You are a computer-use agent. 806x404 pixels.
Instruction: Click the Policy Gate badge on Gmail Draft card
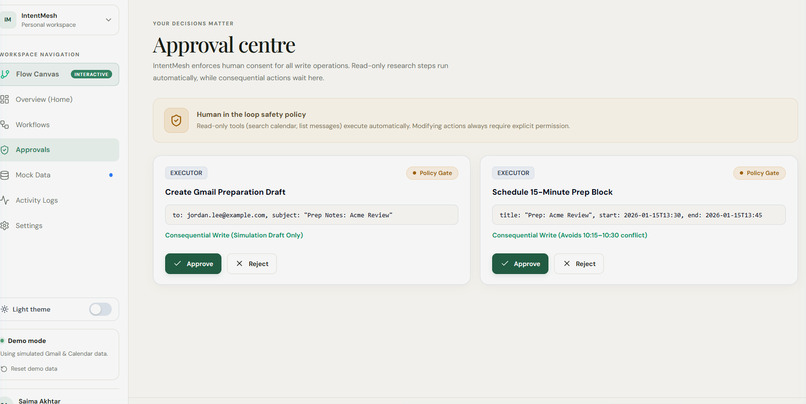pos(432,173)
